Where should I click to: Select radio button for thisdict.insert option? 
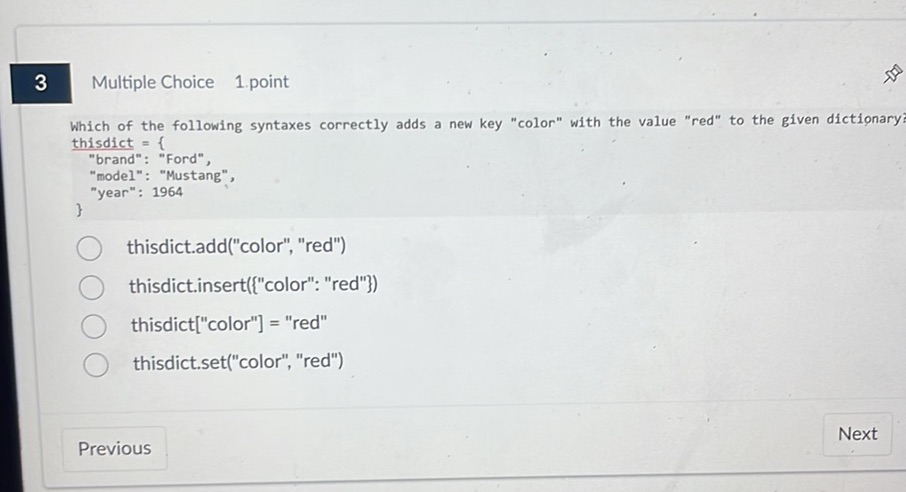pyautogui.click(x=91, y=288)
